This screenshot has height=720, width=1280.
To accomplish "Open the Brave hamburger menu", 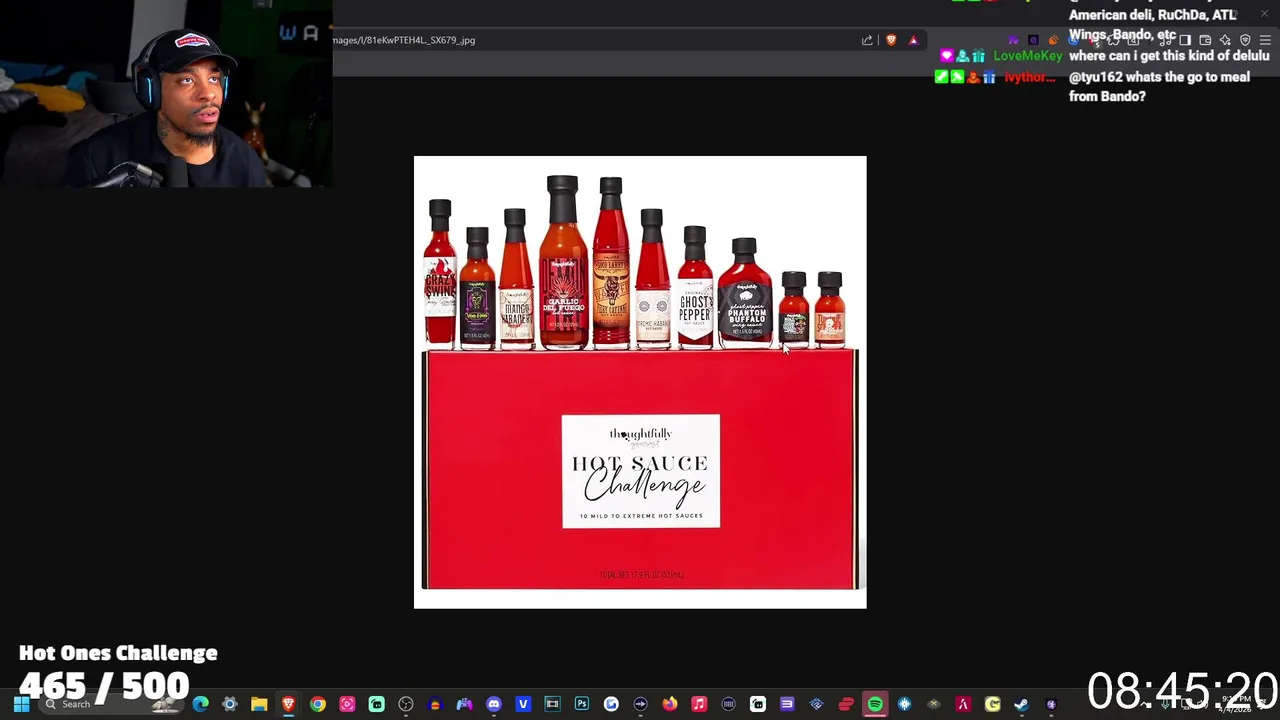I will (1265, 40).
